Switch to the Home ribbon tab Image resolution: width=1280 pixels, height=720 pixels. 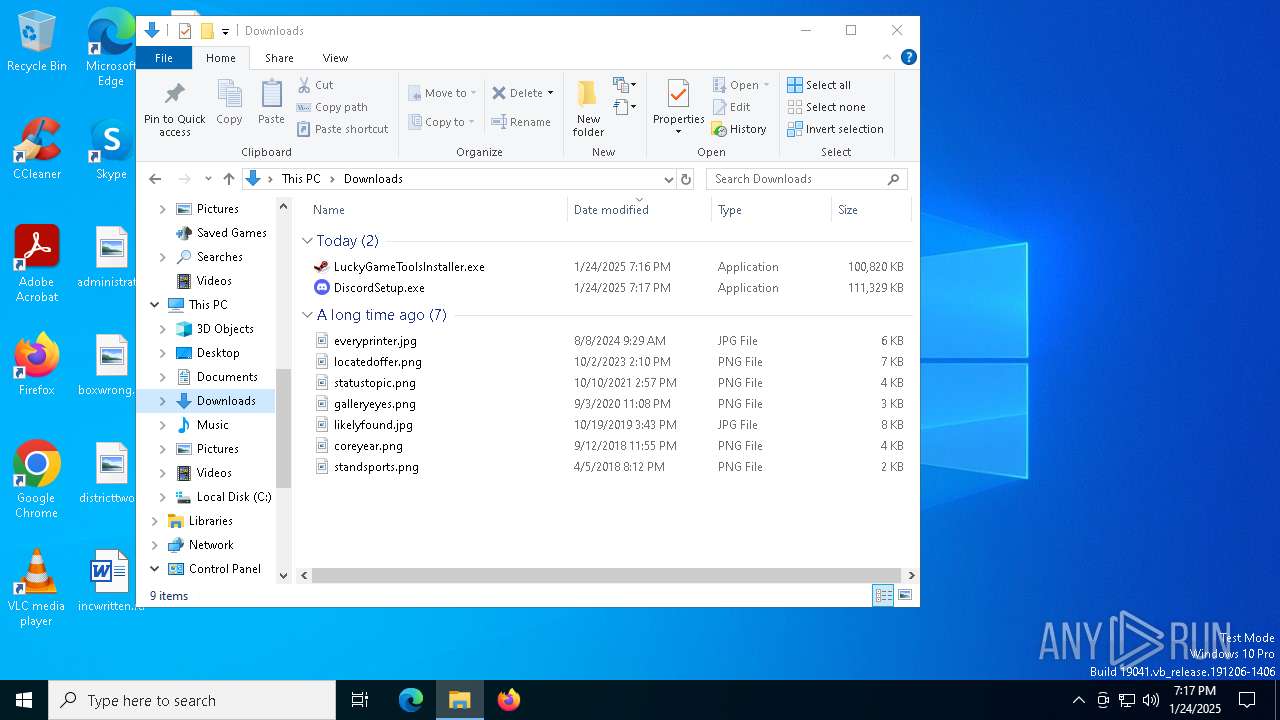(221, 58)
